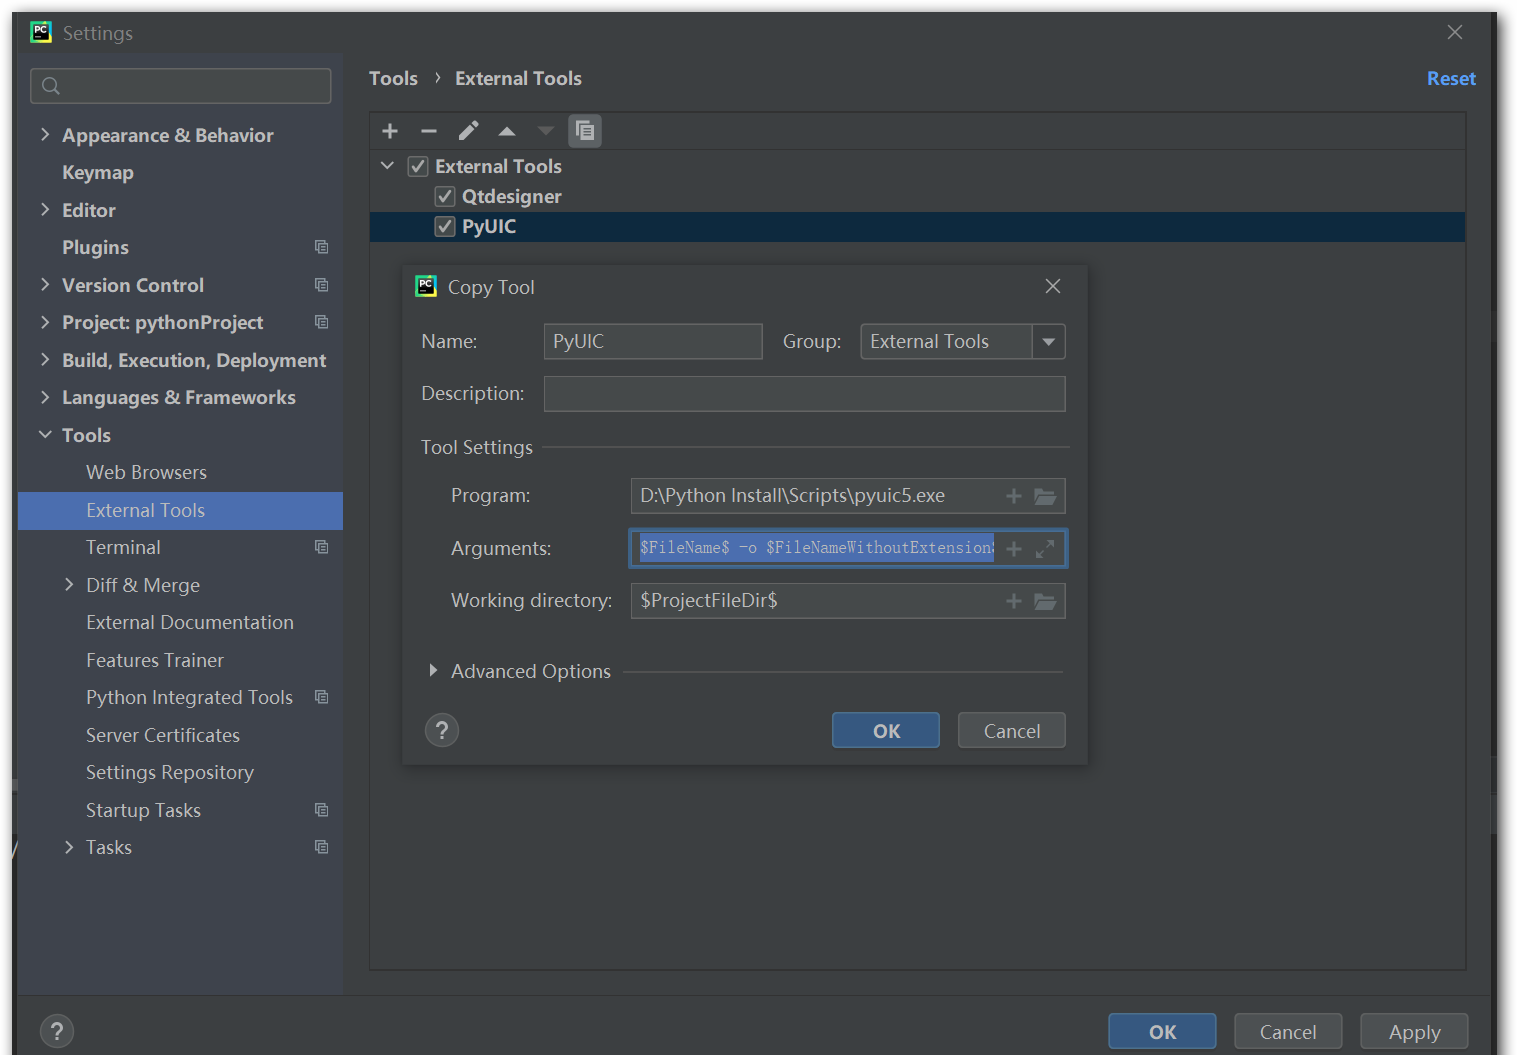Click project-level icon next to Startup Tasks
The image size is (1517, 1055).
click(x=321, y=810)
